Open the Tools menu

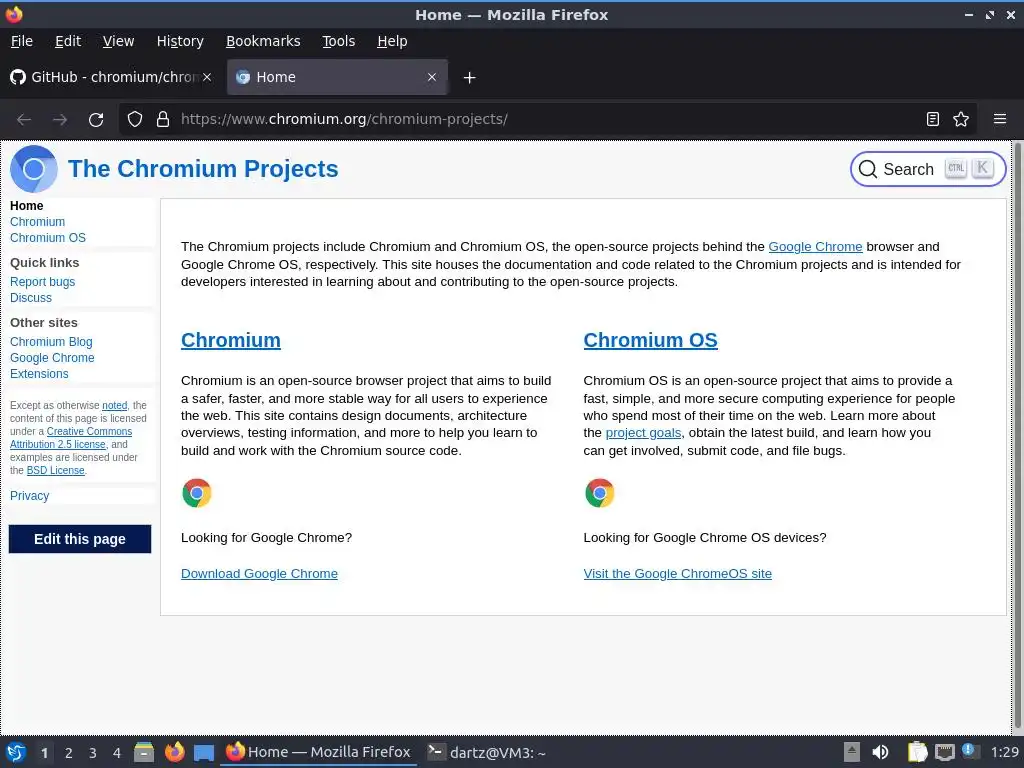pyautogui.click(x=338, y=41)
